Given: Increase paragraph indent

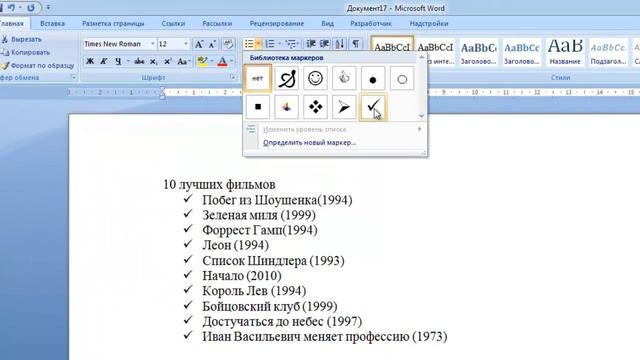Looking at the screenshot, I should click(325, 44).
